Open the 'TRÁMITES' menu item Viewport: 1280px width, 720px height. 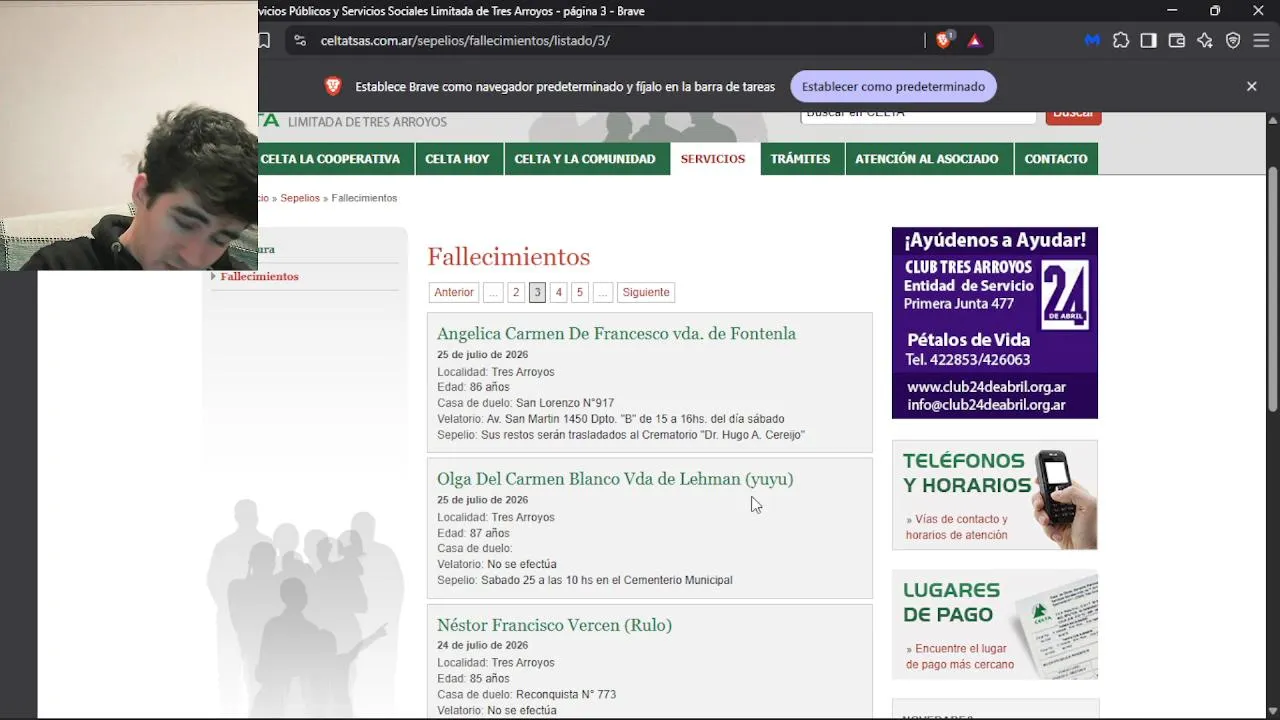800,159
